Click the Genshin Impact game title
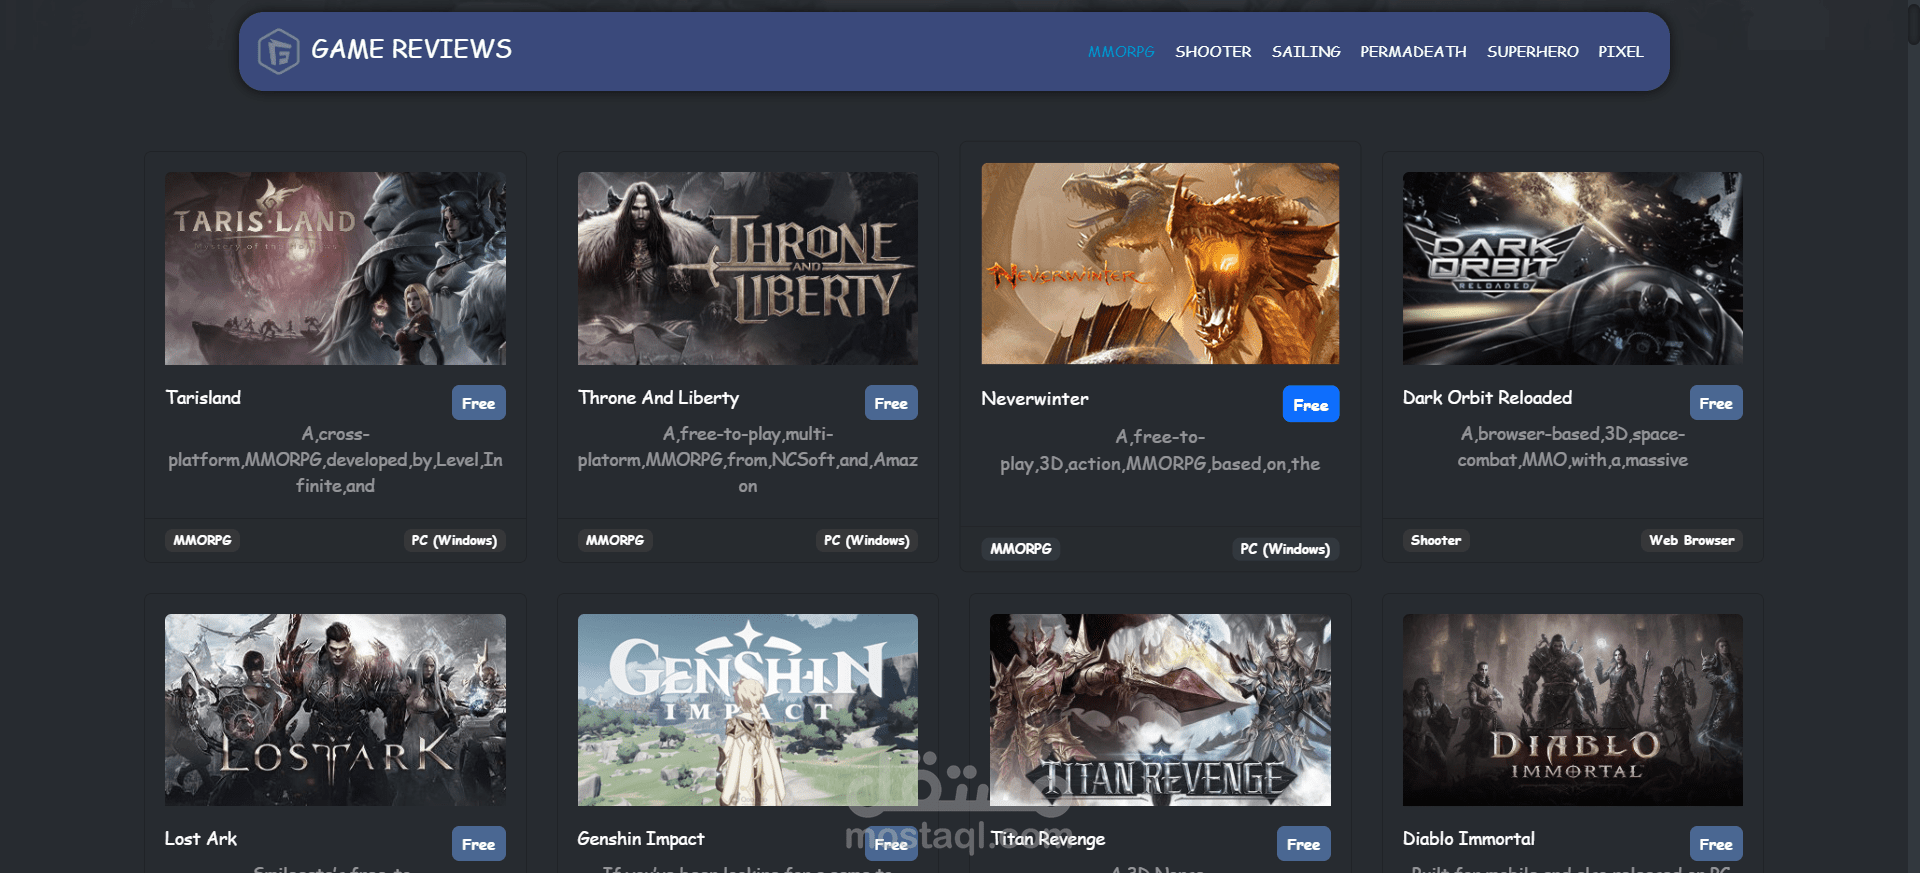Image resolution: width=1920 pixels, height=873 pixels. pos(641,839)
